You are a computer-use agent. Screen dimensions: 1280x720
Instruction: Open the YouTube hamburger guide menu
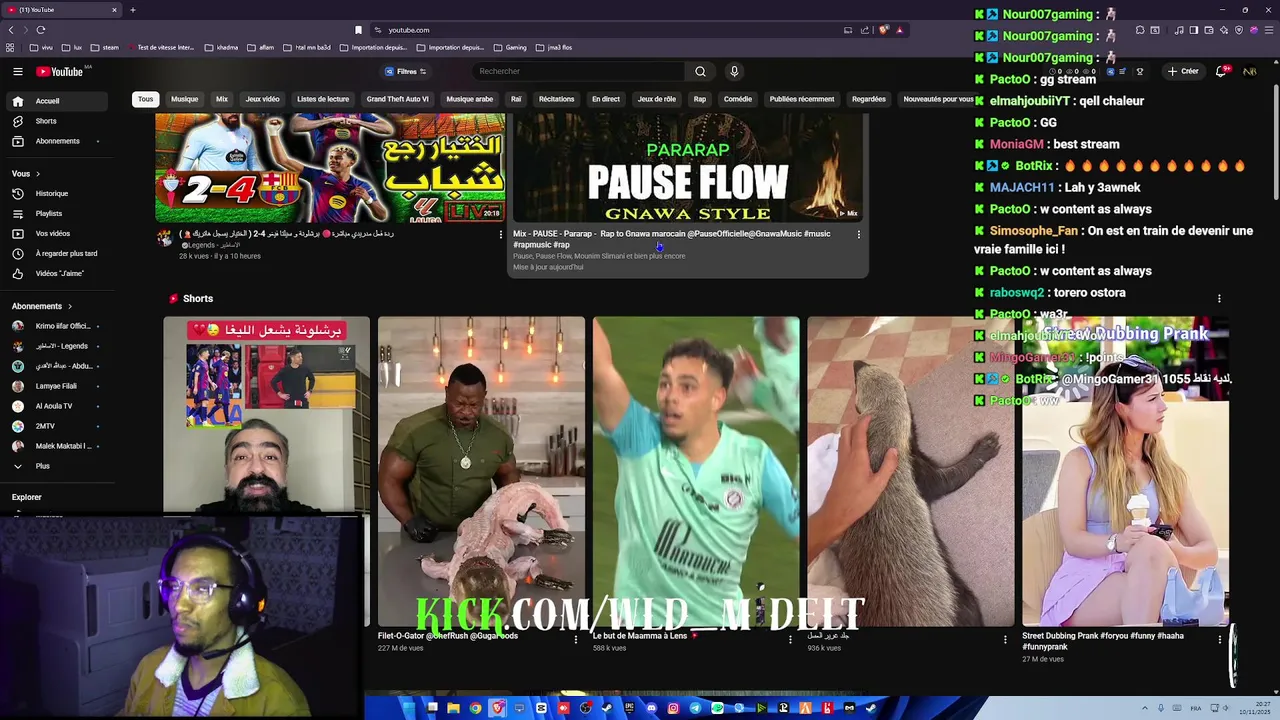click(17, 71)
